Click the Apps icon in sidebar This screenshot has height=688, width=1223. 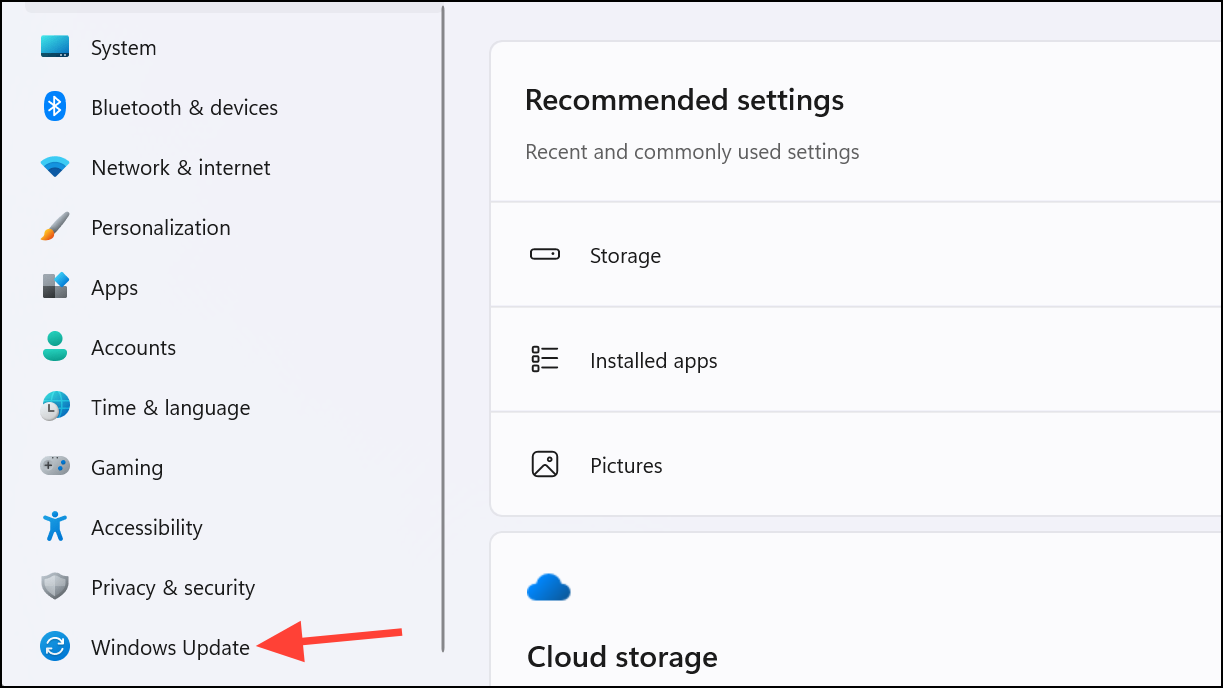(x=55, y=287)
